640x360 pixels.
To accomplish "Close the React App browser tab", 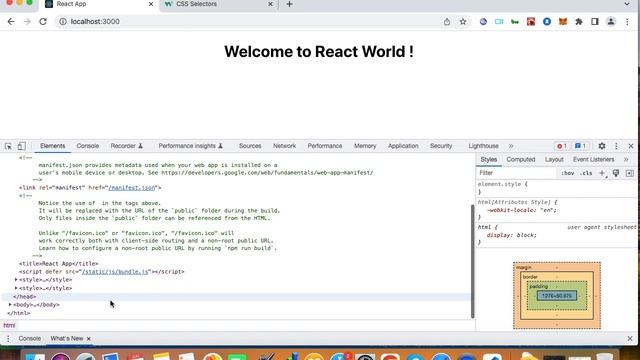I will (x=151, y=4).
